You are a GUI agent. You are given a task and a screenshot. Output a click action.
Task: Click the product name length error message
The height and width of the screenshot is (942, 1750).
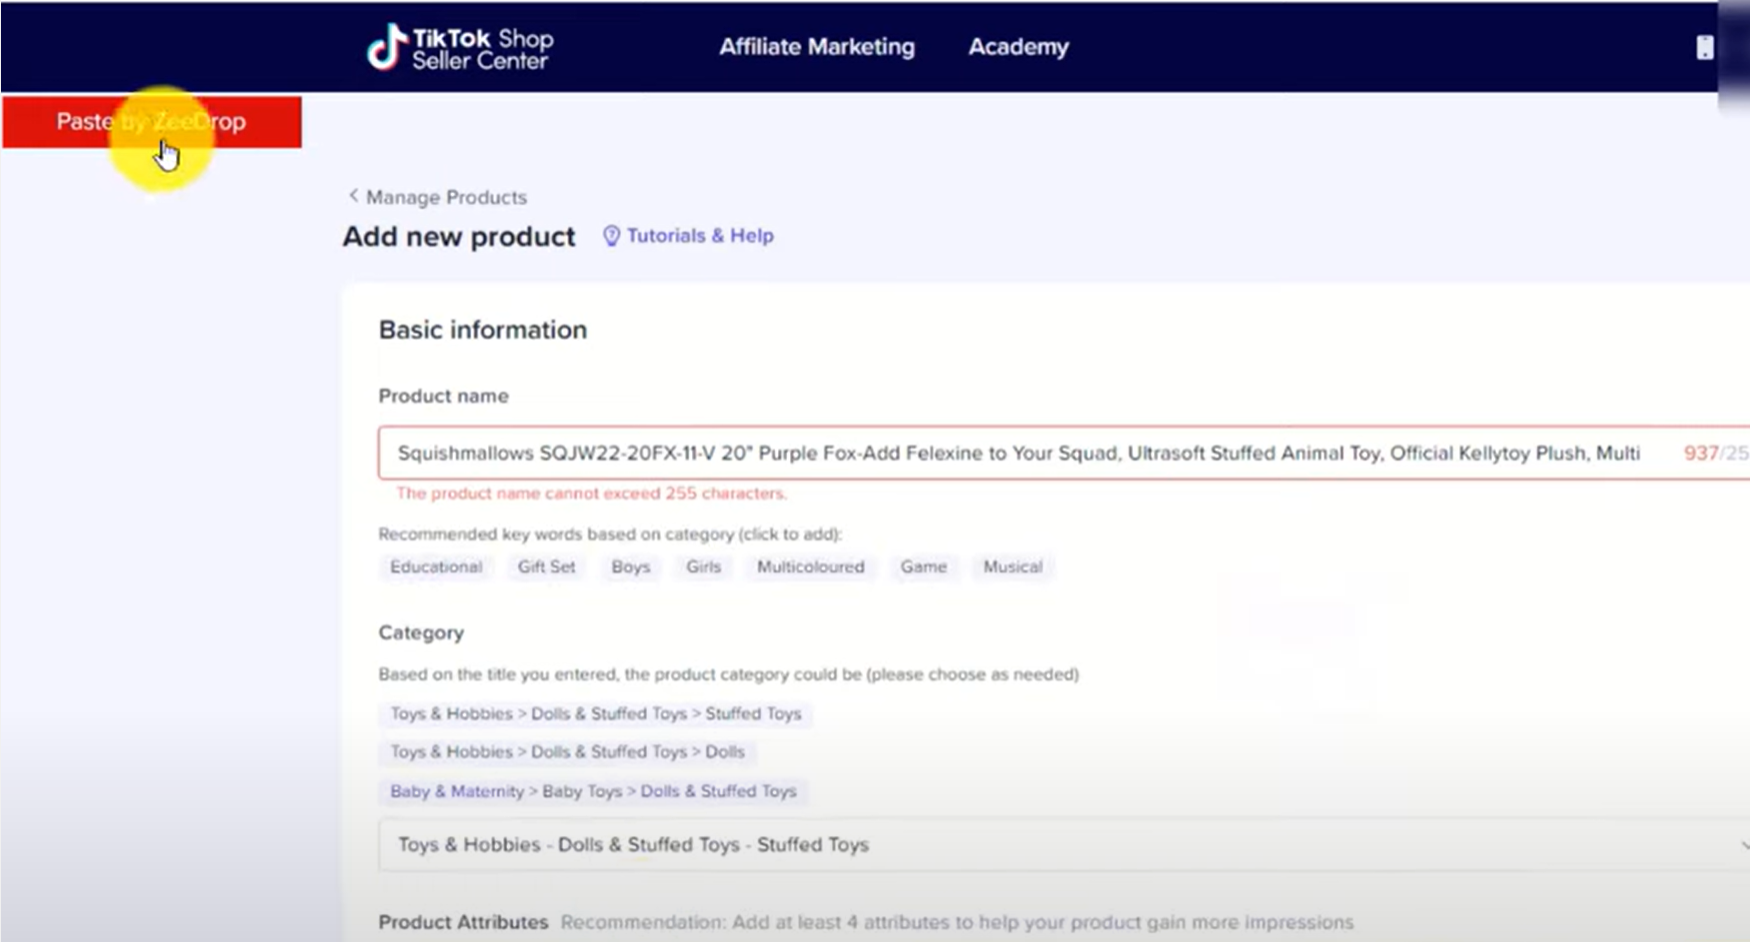(592, 493)
